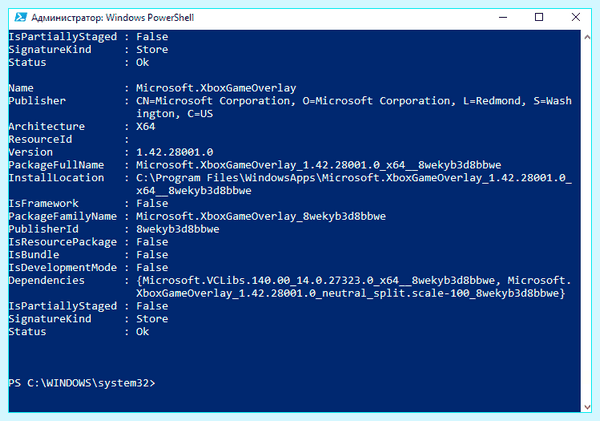
Task: Click the Architecture value X64
Action: point(146,126)
